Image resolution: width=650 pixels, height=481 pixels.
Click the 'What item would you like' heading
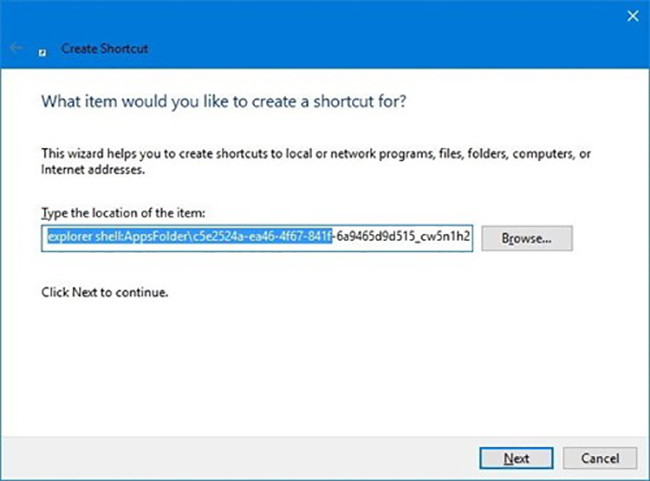click(224, 102)
